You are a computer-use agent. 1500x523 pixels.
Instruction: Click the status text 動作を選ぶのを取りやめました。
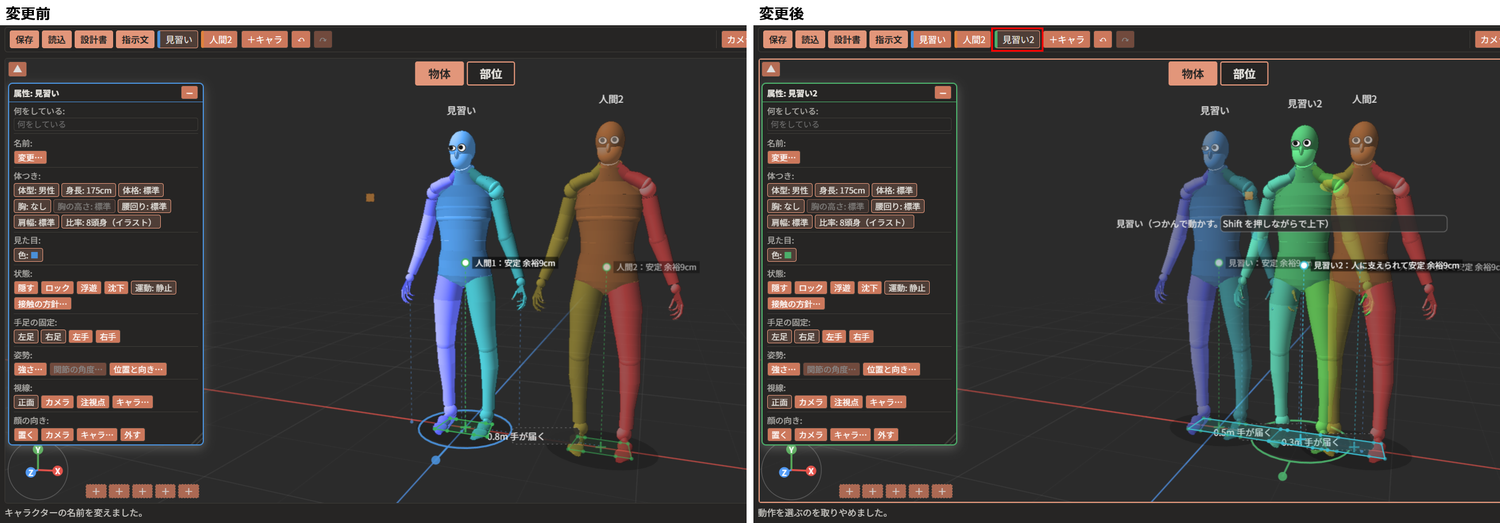click(823, 513)
